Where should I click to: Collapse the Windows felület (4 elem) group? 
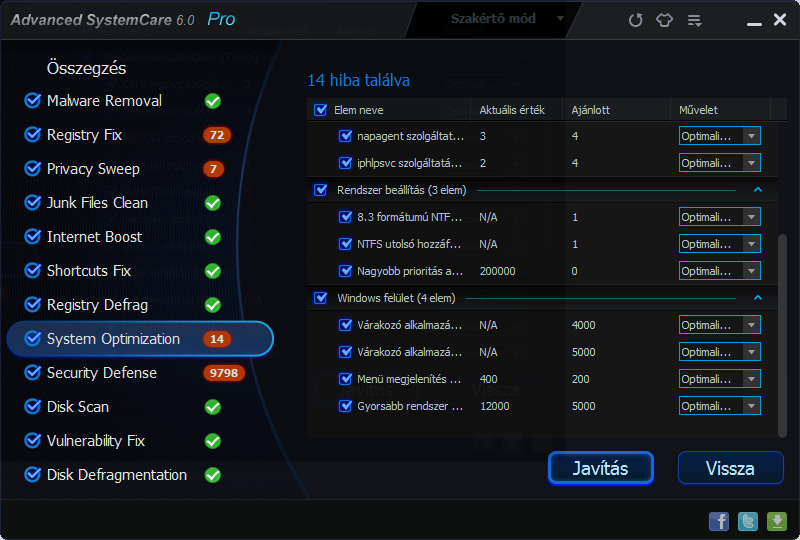click(758, 298)
